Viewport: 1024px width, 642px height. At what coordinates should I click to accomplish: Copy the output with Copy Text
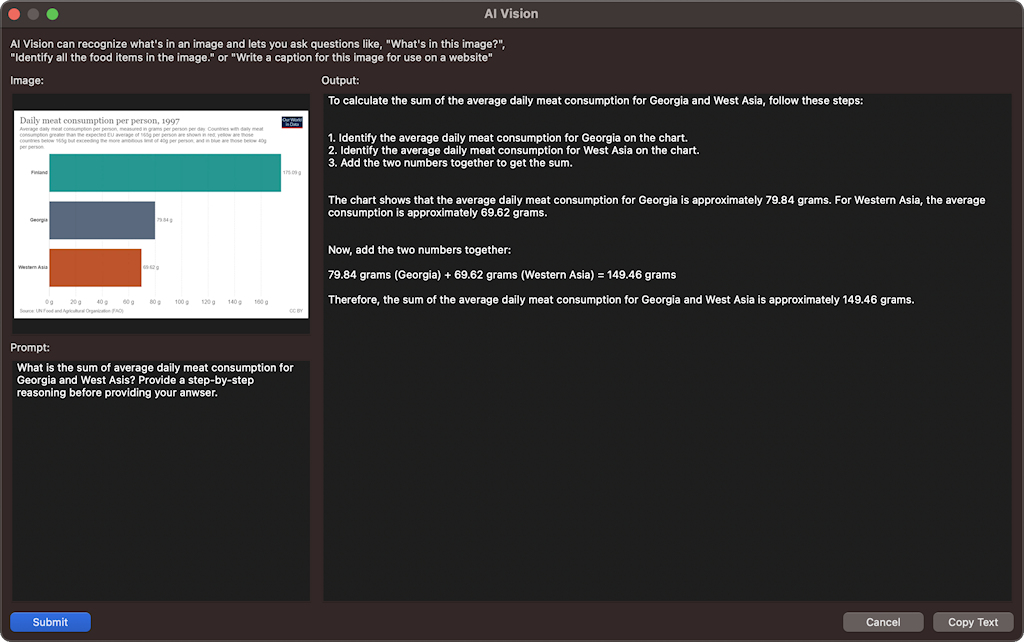(972, 622)
